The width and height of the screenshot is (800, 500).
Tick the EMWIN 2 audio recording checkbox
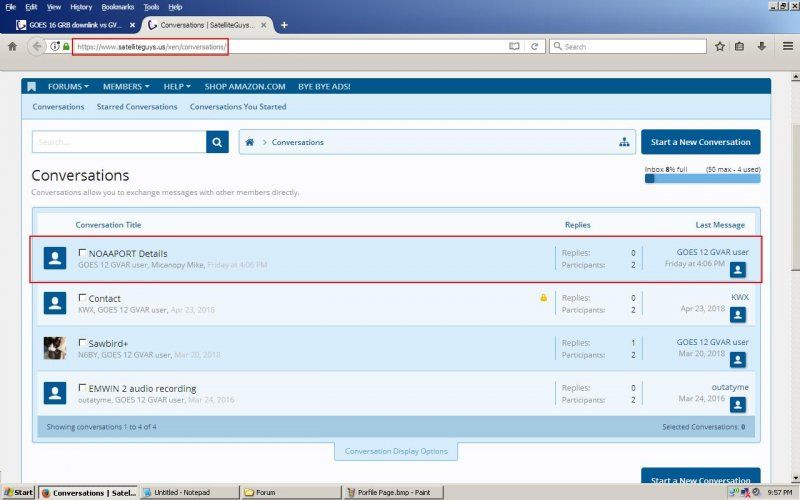pyautogui.click(x=82, y=387)
